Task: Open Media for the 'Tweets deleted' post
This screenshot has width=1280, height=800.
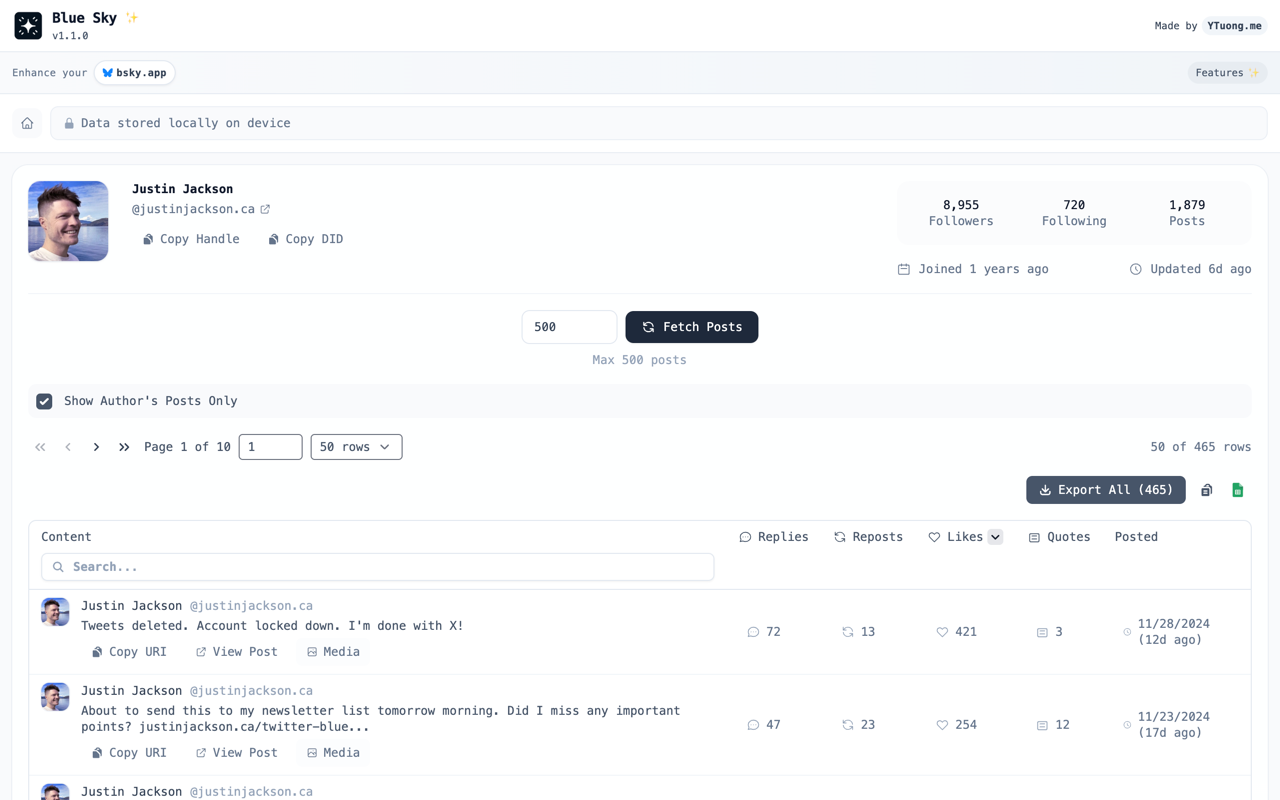Action: tap(333, 652)
